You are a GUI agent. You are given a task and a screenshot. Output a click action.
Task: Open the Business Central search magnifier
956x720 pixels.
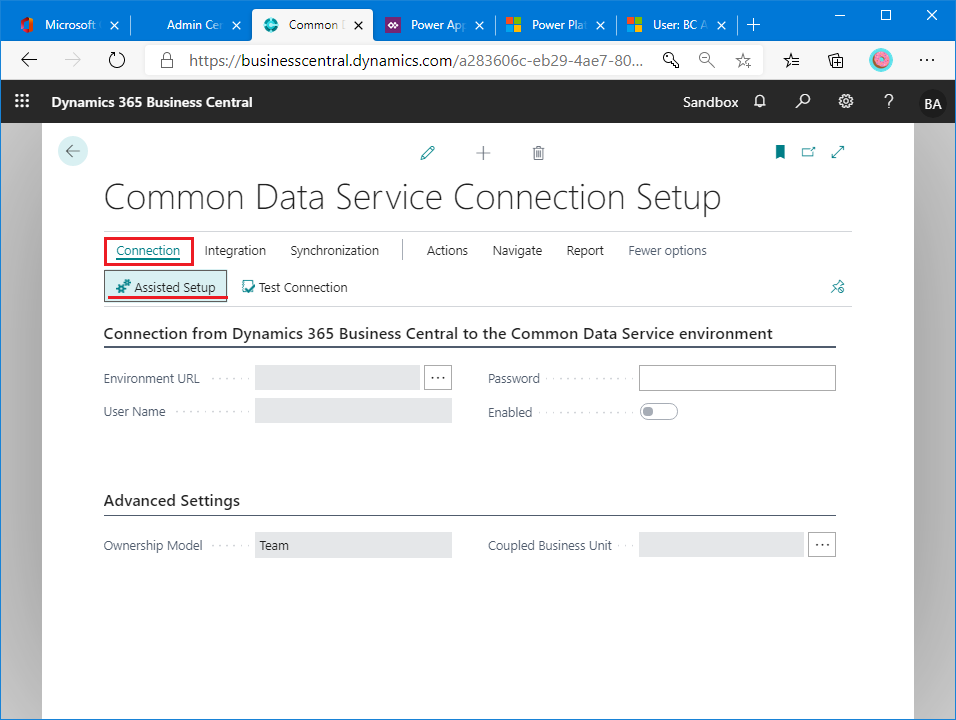(803, 101)
